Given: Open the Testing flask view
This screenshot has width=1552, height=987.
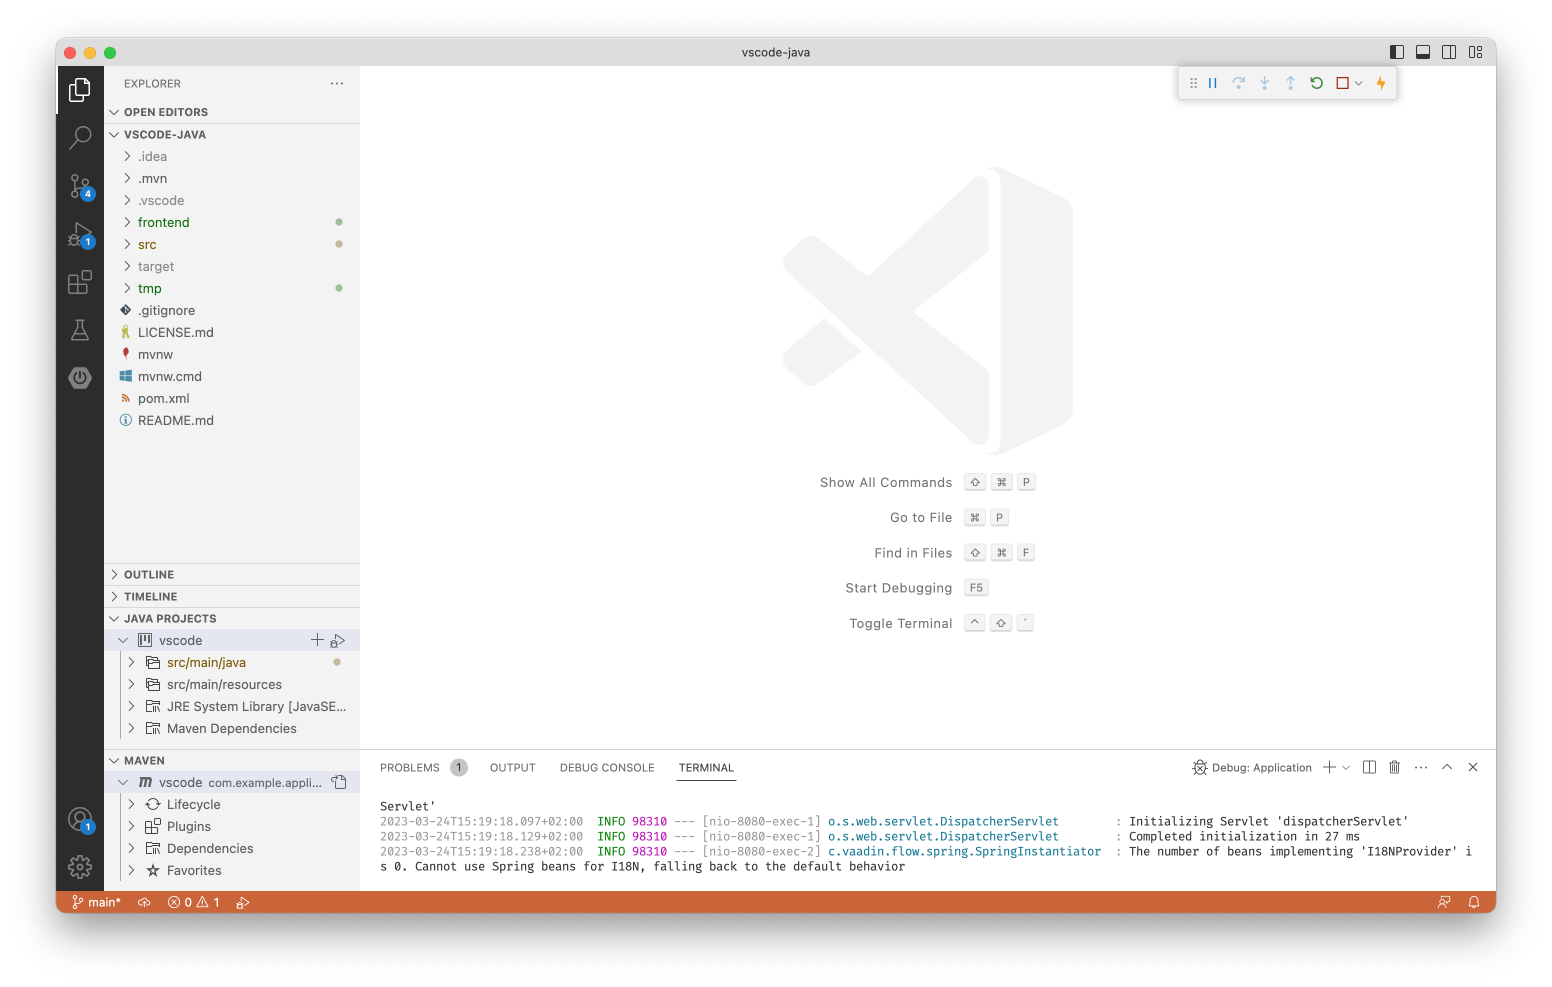Looking at the screenshot, I should click(80, 330).
